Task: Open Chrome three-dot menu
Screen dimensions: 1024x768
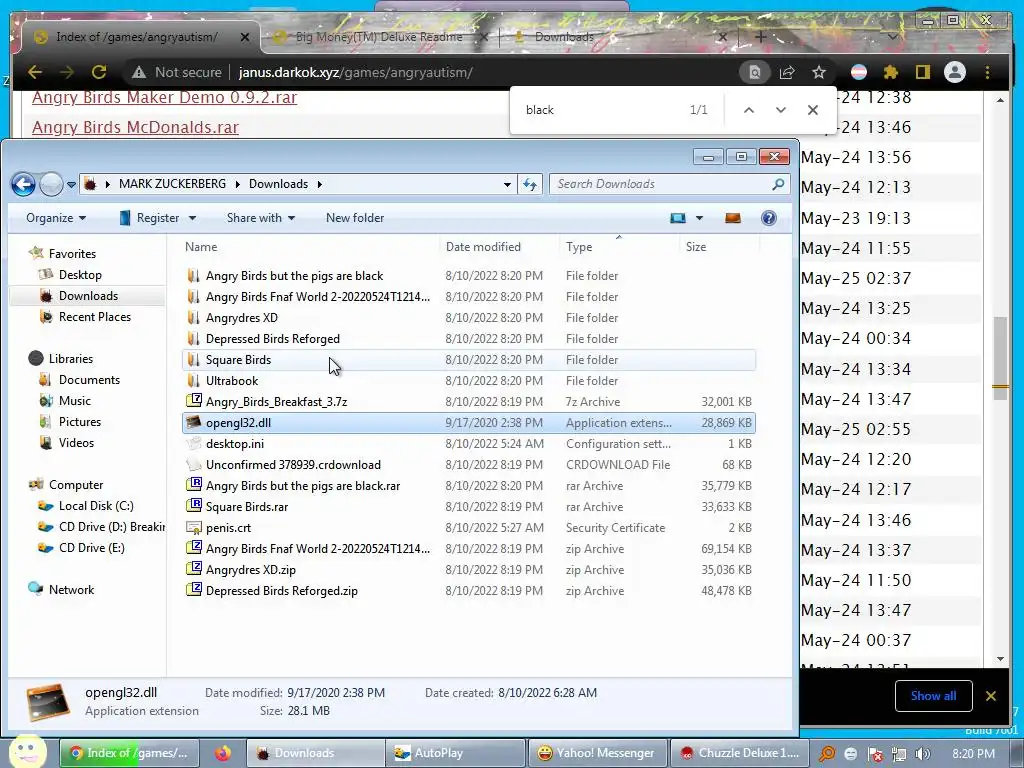Action: 987,72
